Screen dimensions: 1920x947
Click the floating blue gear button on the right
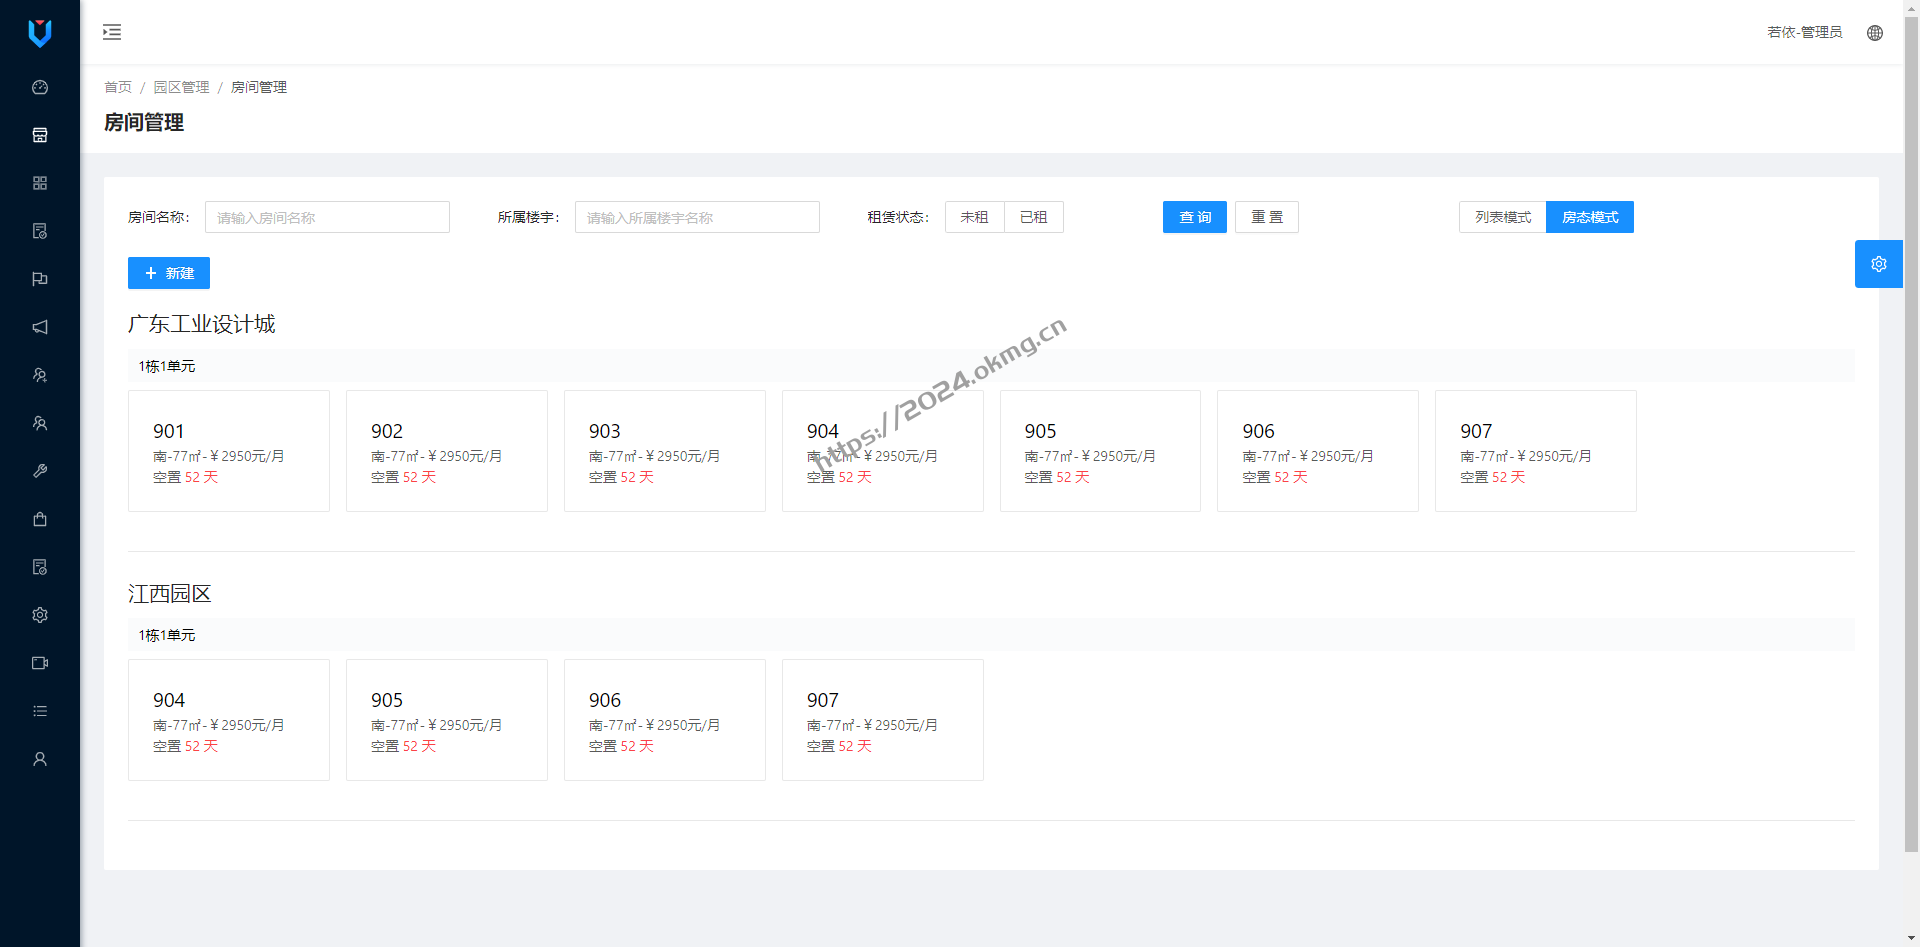1878,264
